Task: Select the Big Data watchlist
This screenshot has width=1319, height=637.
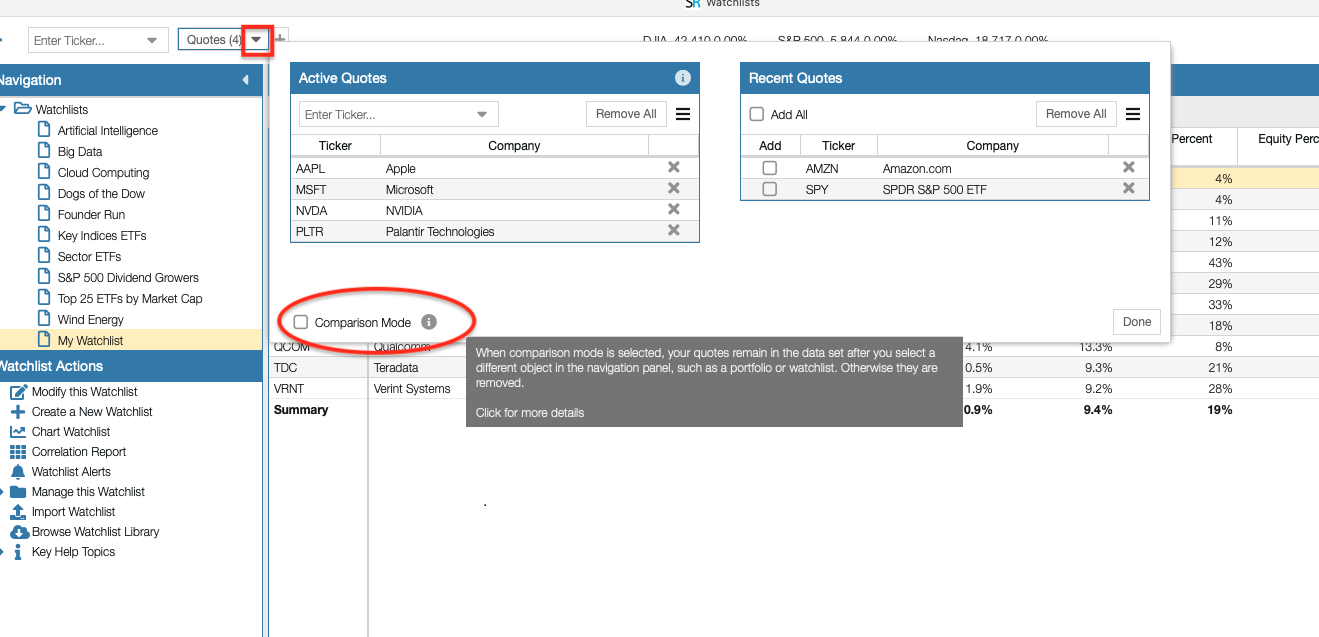Action: pyautogui.click(x=80, y=152)
